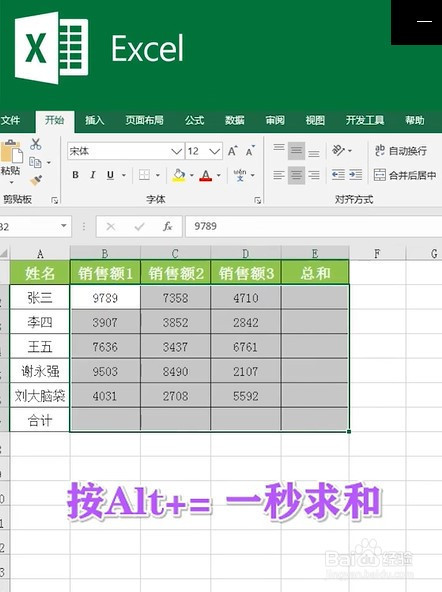442x592 pixels.
Task: Switch to the 数据 tab
Action: (x=235, y=120)
